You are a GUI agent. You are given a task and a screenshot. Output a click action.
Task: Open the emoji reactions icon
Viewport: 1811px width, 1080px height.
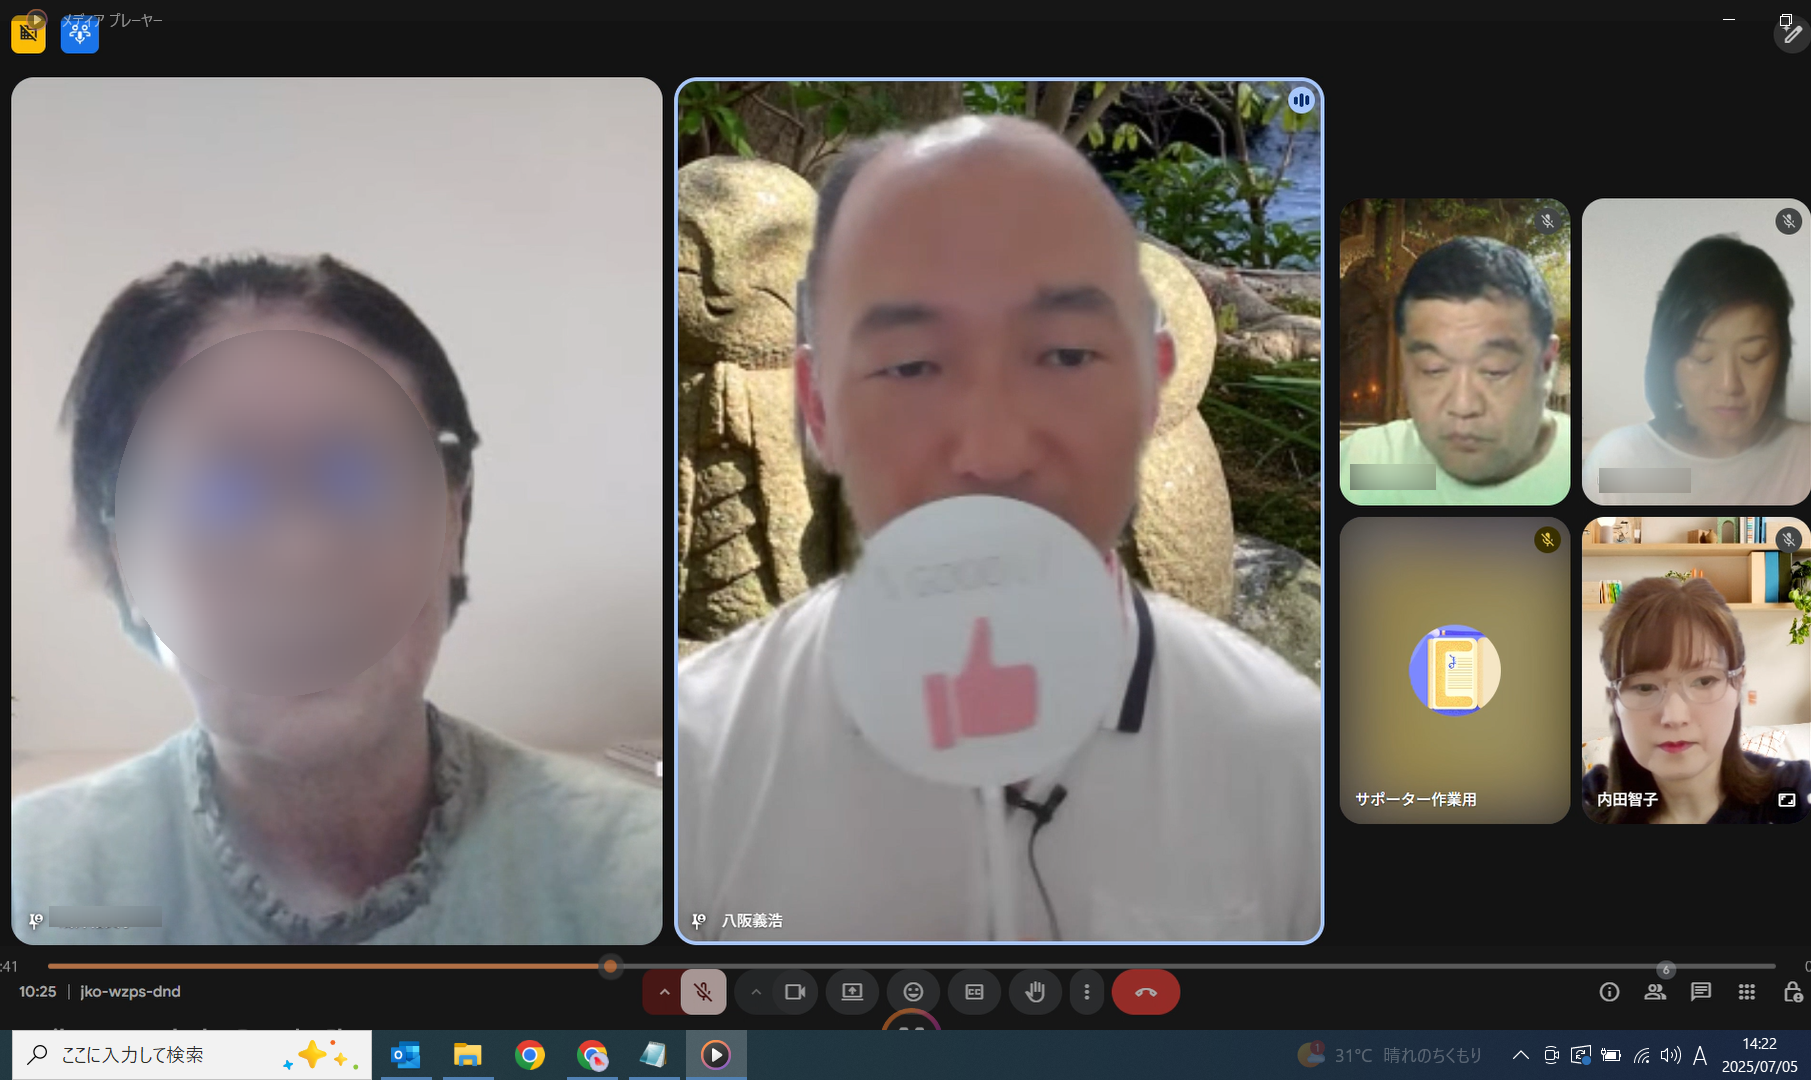[913, 992]
